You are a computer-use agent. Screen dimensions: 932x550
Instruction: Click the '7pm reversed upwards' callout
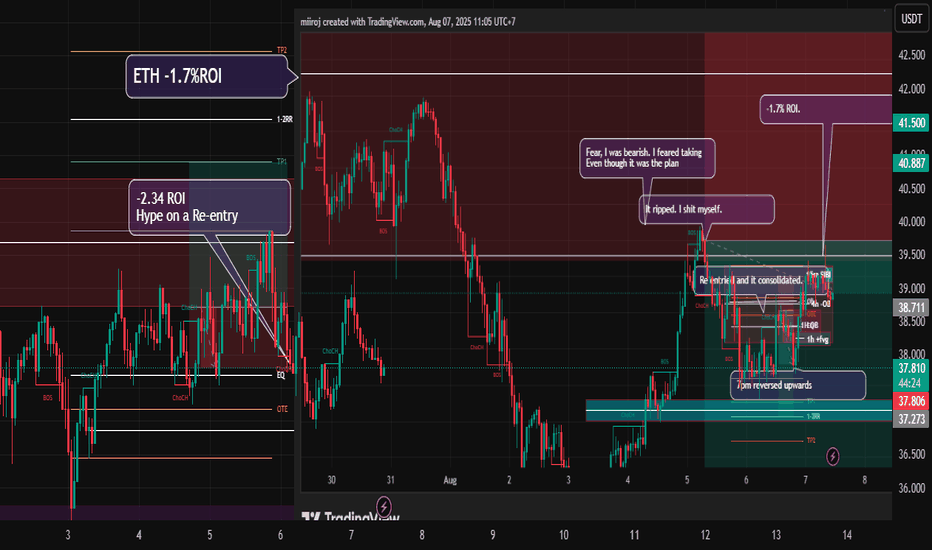pos(798,385)
